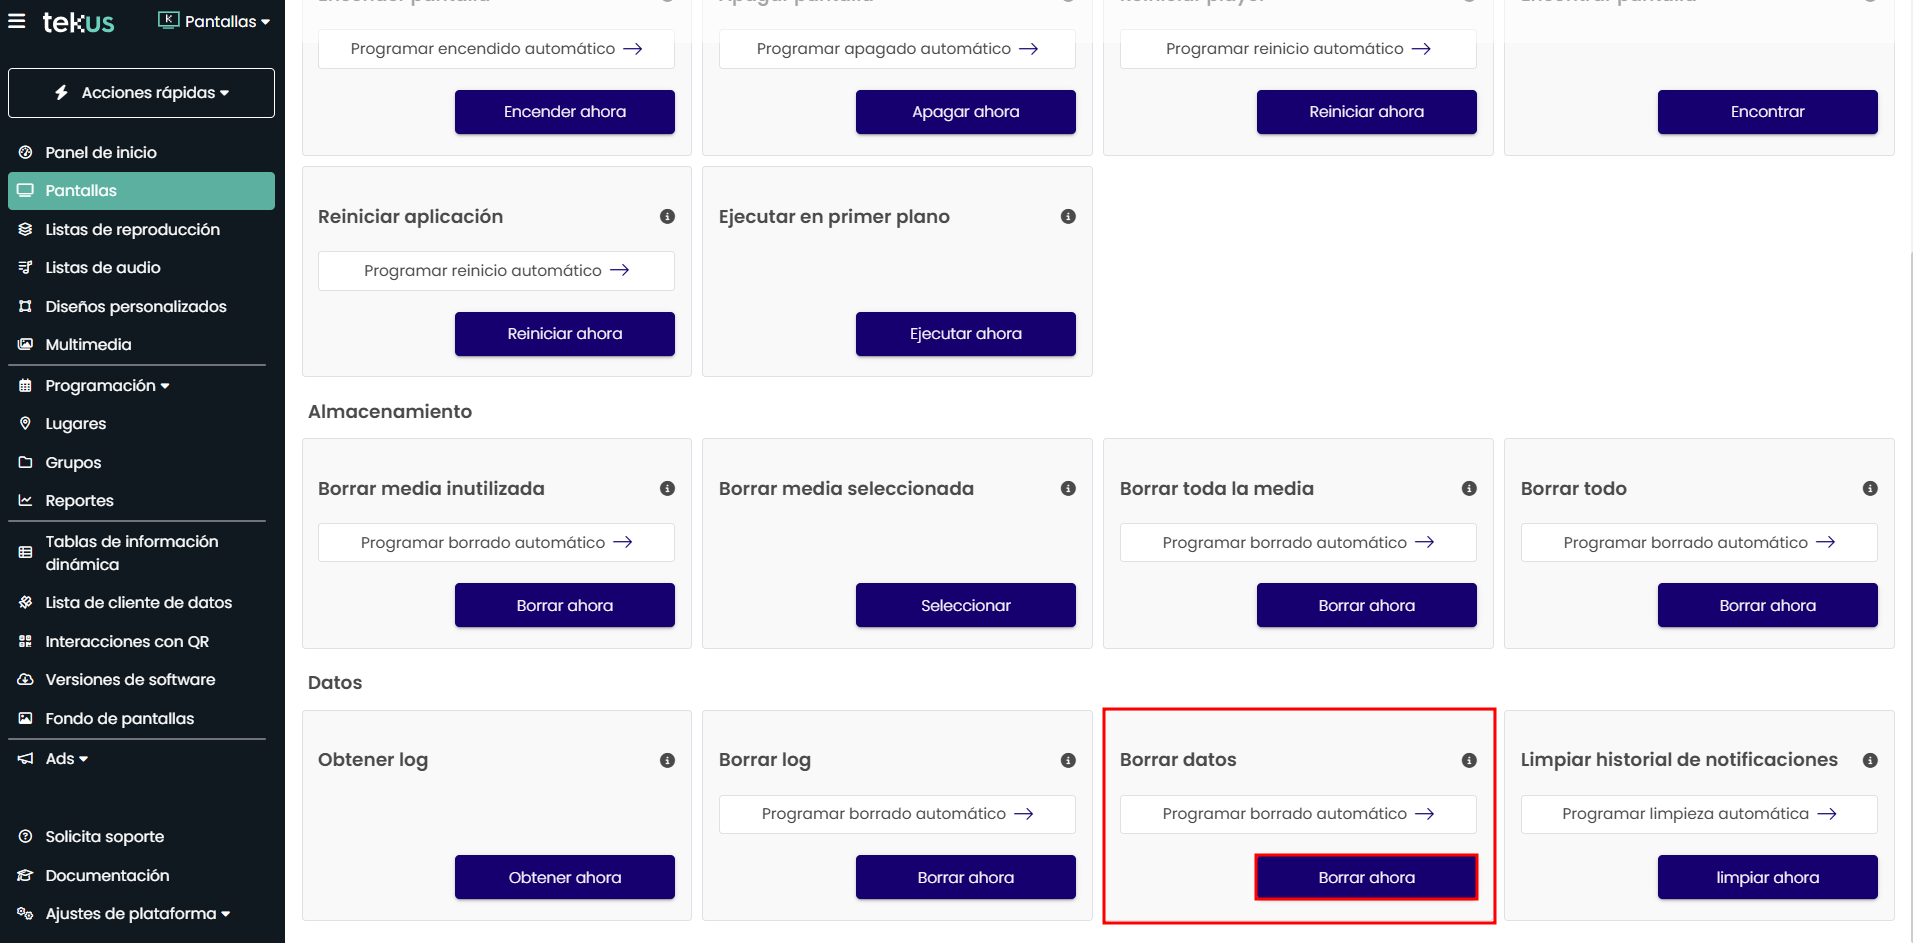Image resolution: width=1913 pixels, height=943 pixels.
Task: Click the info icon on Borrar todo
Action: [1870, 489]
